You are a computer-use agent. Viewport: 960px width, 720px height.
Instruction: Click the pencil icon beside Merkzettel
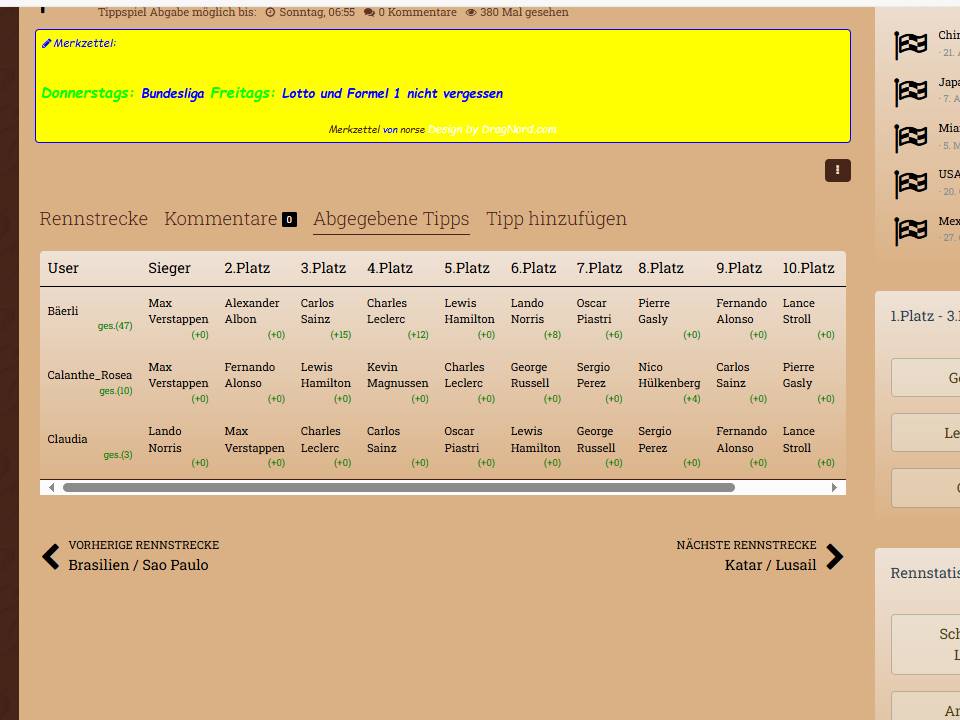(x=46, y=44)
